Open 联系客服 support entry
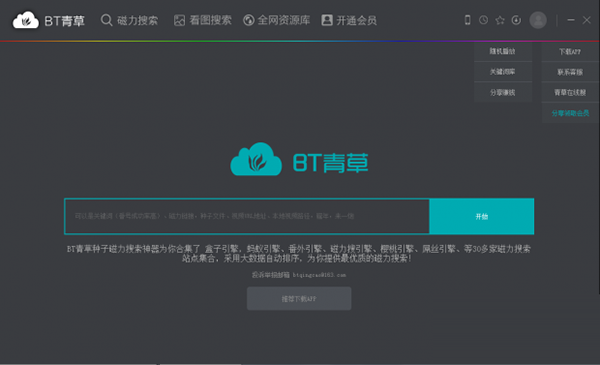This screenshot has height=365, width=600. point(570,72)
